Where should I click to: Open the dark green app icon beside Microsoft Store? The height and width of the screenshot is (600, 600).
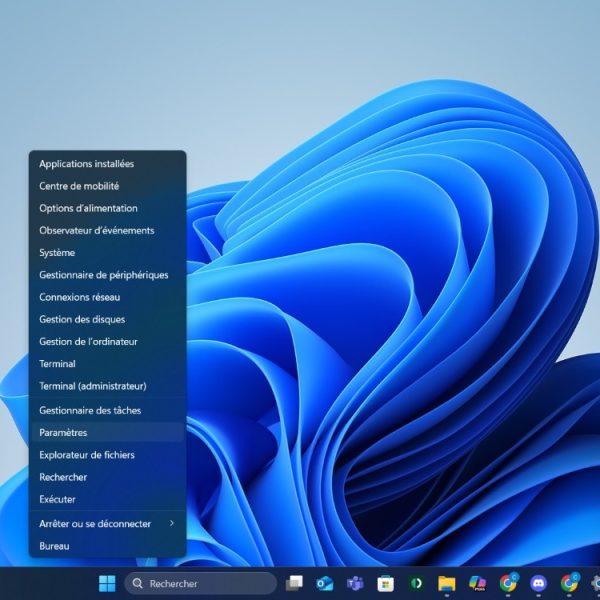click(x=416, y=583)
